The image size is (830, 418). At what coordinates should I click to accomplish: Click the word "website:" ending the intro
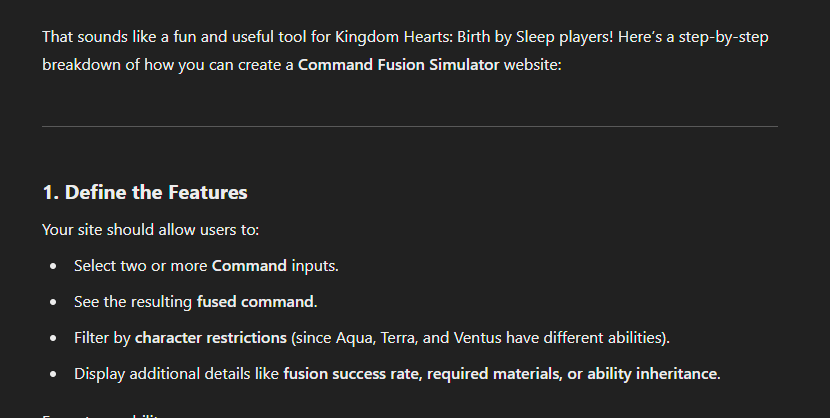click(x=532, y=65)
